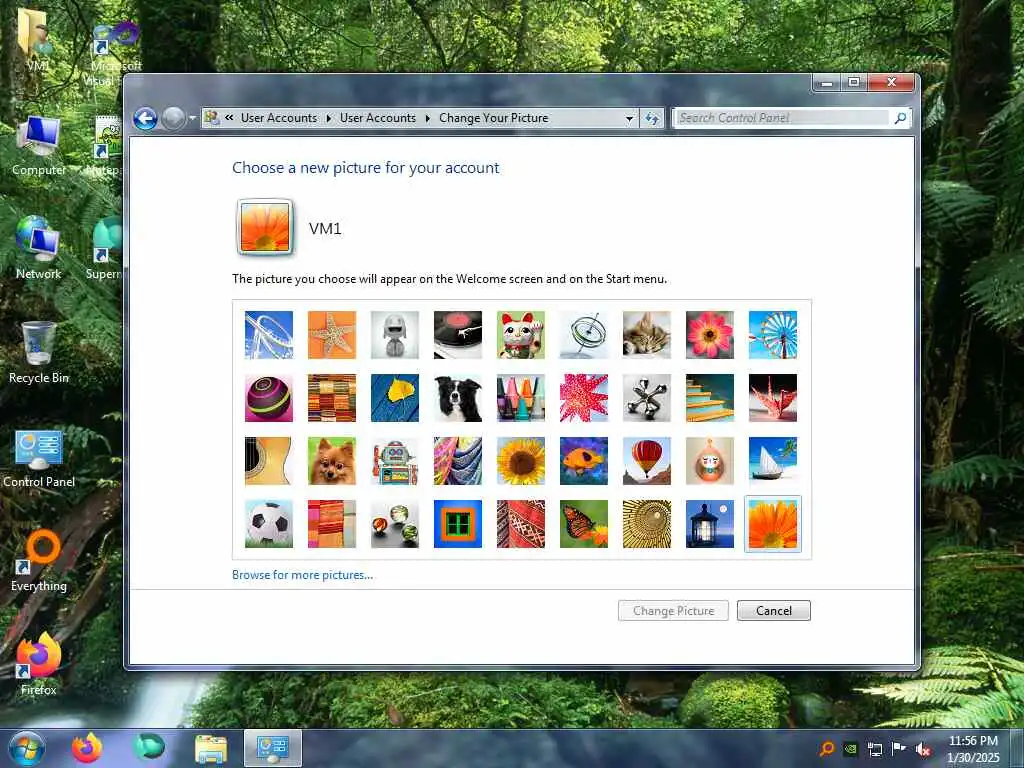Choose the lucky cat figurine picture
Screen dimensions: 1024x768
pos(520,334)
